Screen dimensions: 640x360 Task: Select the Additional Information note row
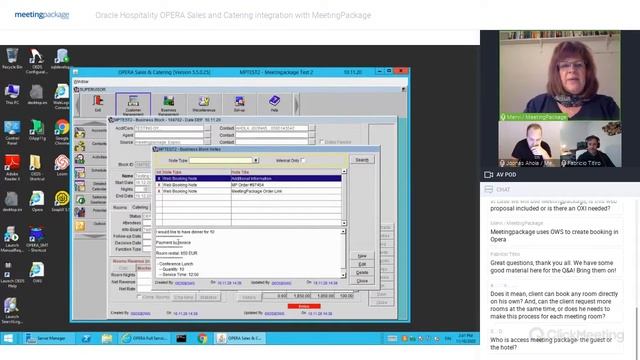(x=248, y=178)
